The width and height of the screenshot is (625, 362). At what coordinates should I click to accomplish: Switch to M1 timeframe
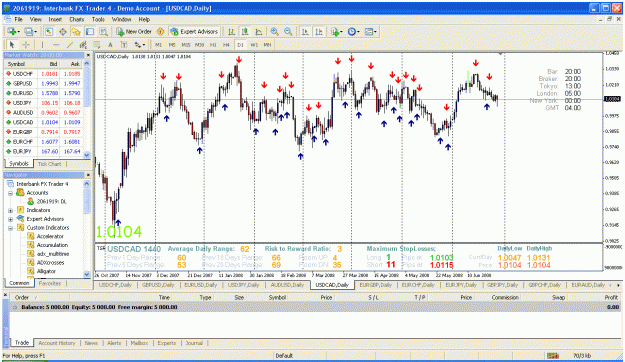[159, 45]
